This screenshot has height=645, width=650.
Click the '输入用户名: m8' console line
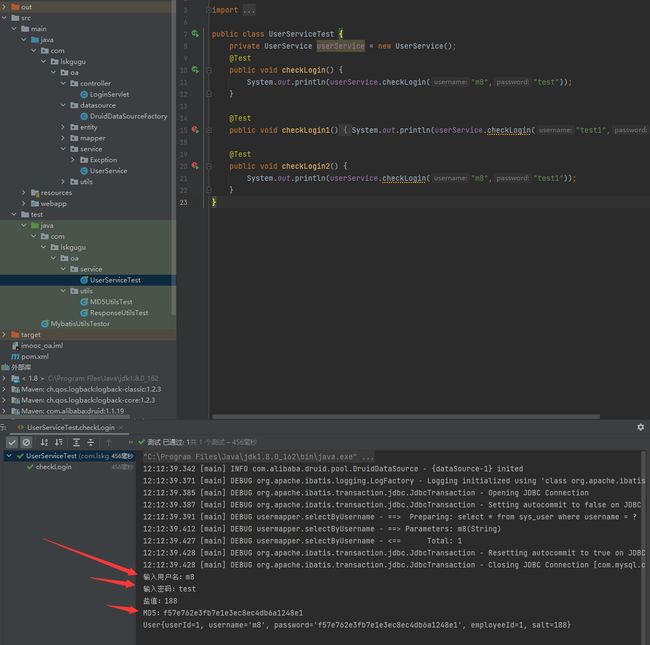tap(169, 577)
